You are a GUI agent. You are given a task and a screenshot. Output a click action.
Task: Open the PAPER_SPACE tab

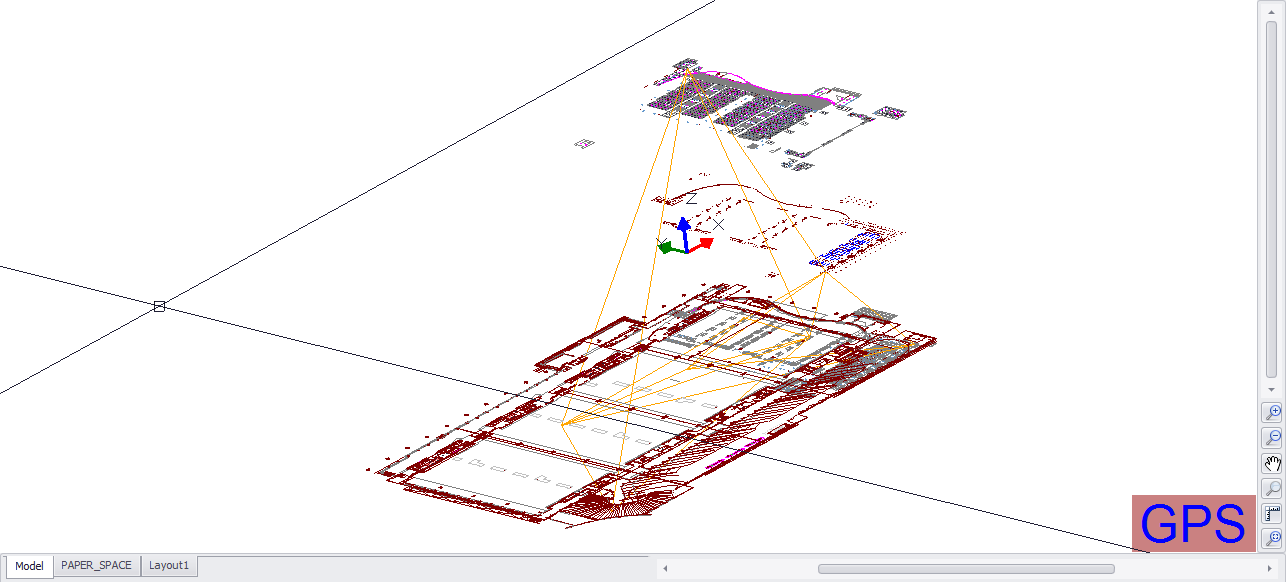(96, 565)
